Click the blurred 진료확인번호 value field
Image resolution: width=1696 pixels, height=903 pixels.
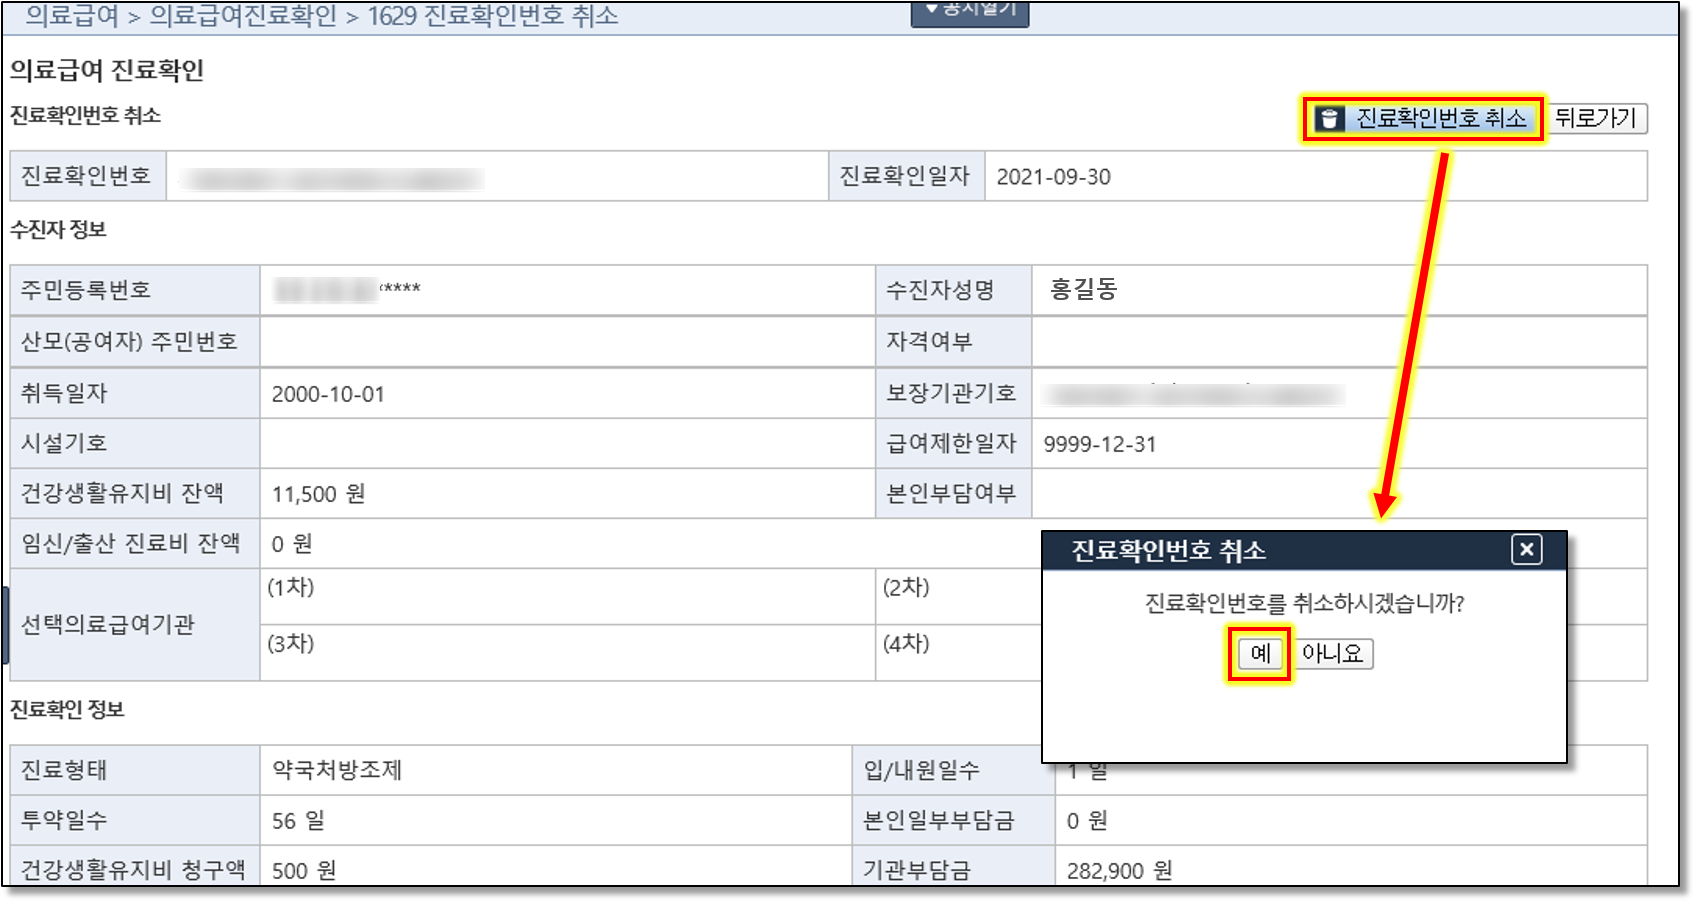coord(332,179)
